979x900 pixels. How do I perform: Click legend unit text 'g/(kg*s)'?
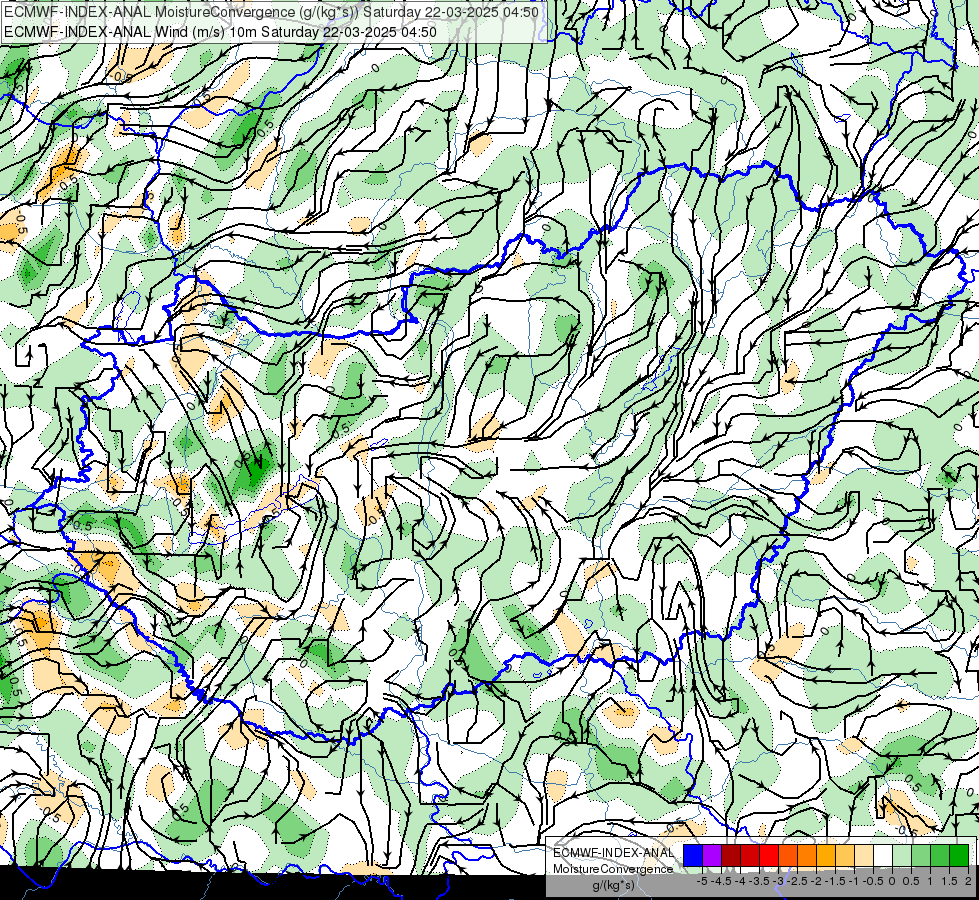(614, 886)
